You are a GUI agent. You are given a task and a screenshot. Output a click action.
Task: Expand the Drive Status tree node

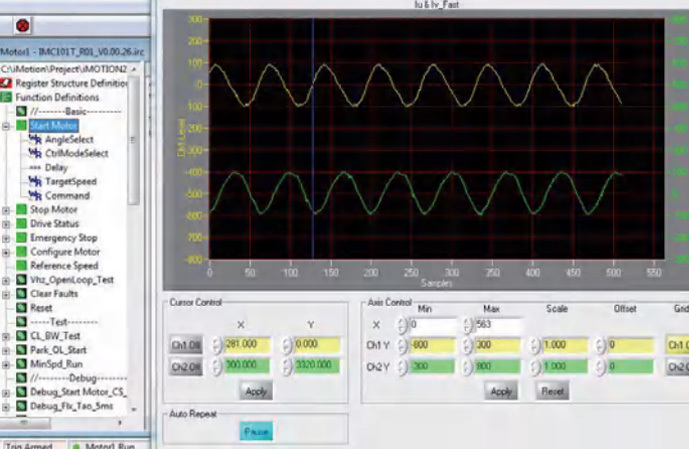coord(6,224)
